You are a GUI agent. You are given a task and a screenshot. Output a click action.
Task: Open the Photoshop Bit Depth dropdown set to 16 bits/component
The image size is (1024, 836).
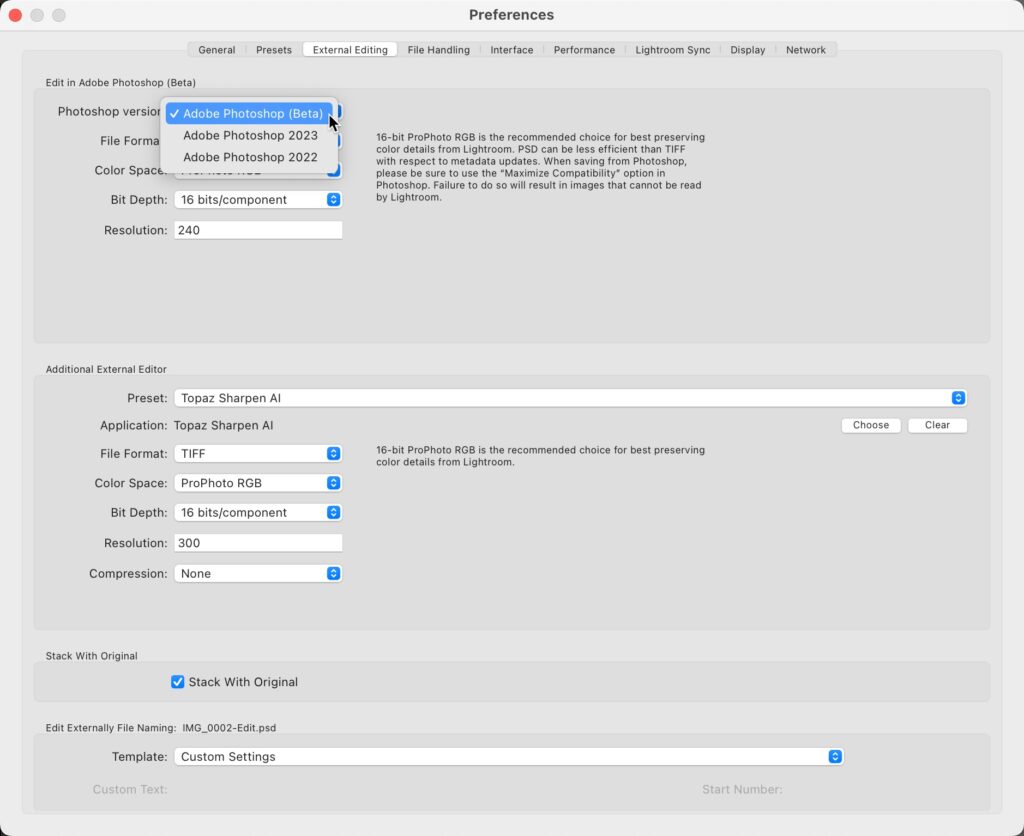tap(258, 200)
